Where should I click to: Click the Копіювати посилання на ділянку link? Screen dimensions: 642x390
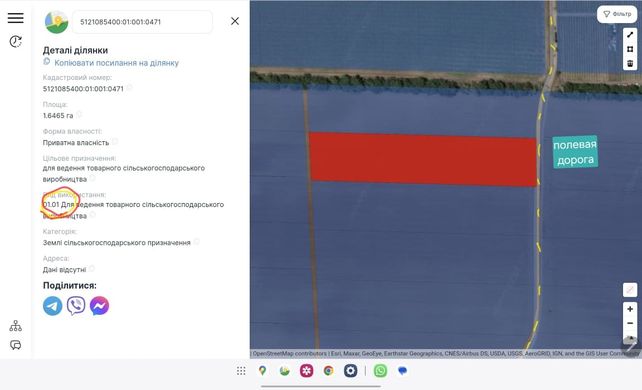tap(116, 63)
